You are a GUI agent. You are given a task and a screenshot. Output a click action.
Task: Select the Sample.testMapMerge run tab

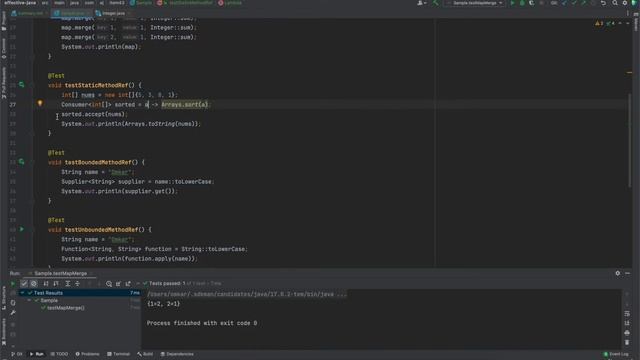click(60, 273)
